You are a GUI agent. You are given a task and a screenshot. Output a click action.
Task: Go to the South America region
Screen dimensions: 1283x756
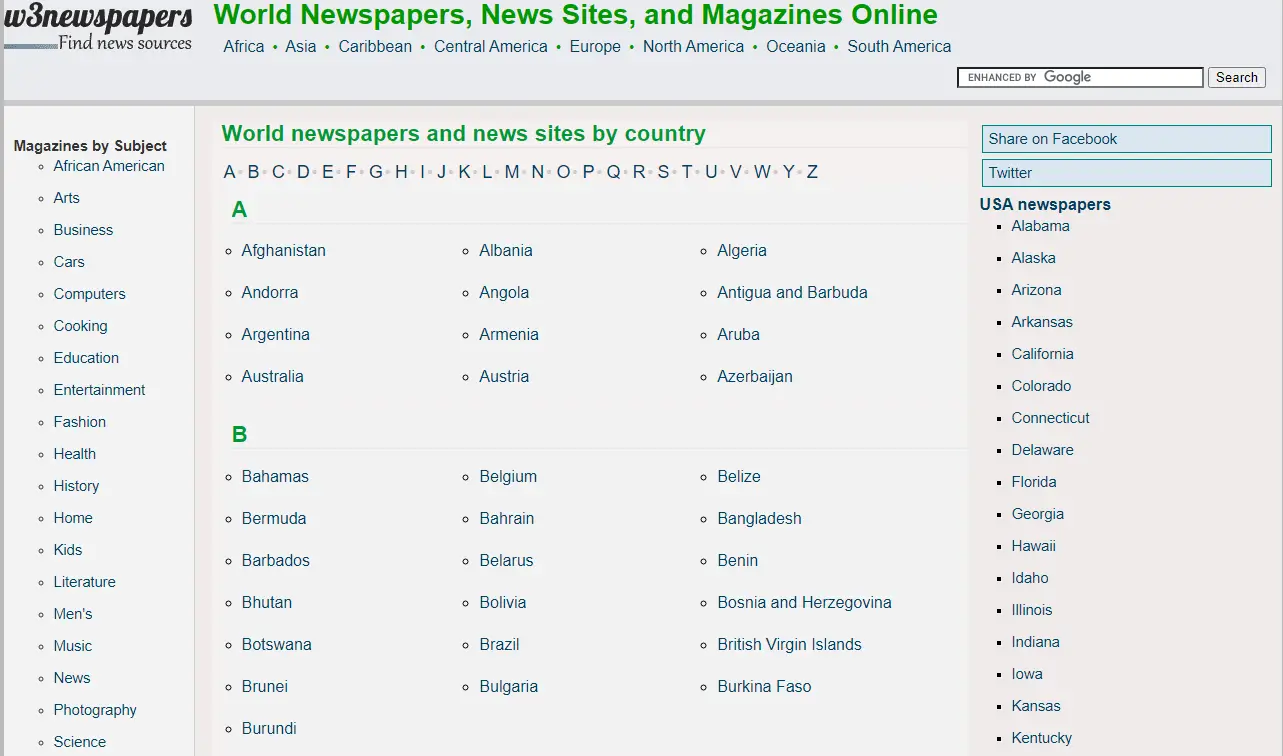click(899, 47)
